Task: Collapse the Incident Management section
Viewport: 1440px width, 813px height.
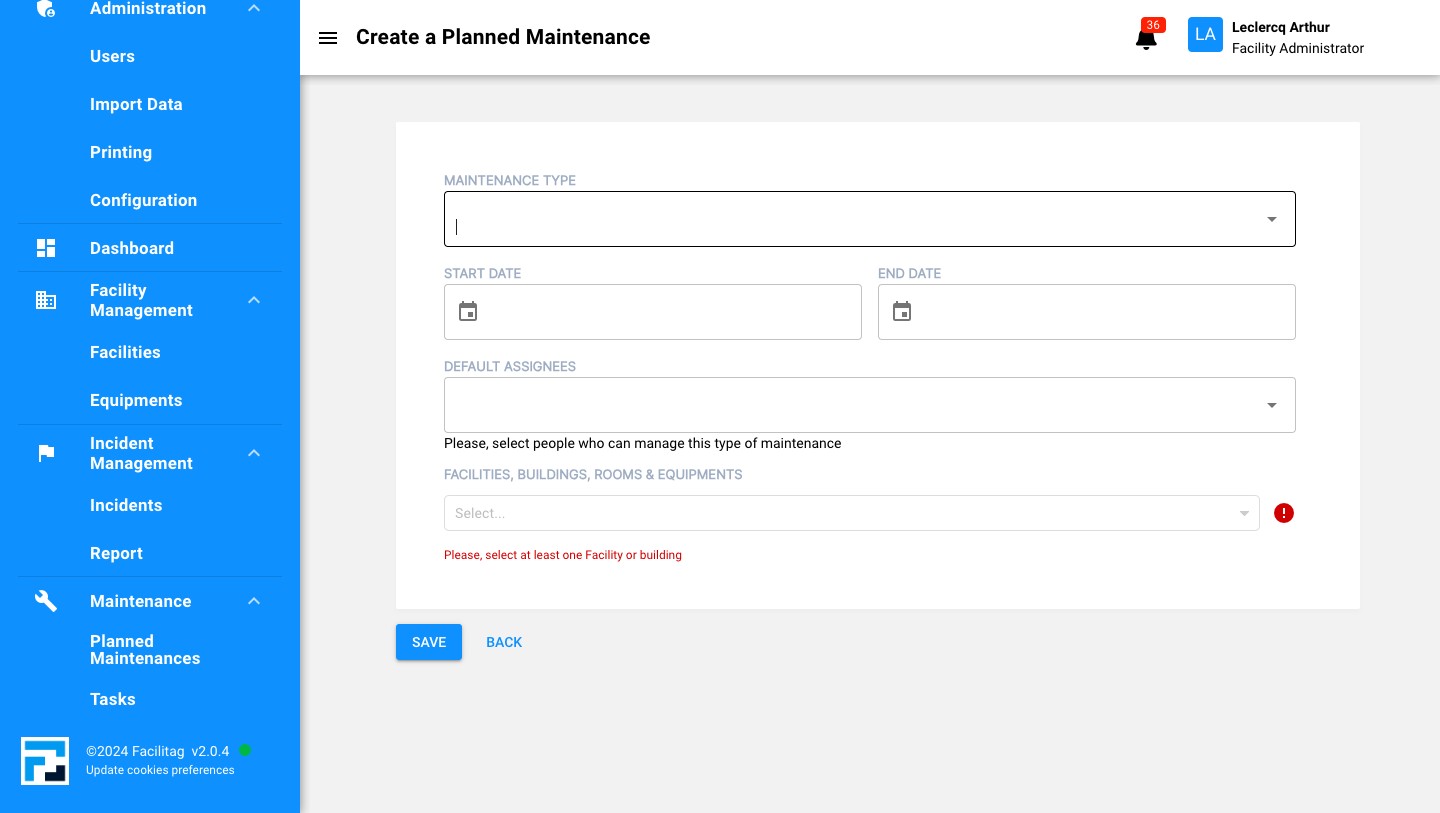Action: coord(254,453)
